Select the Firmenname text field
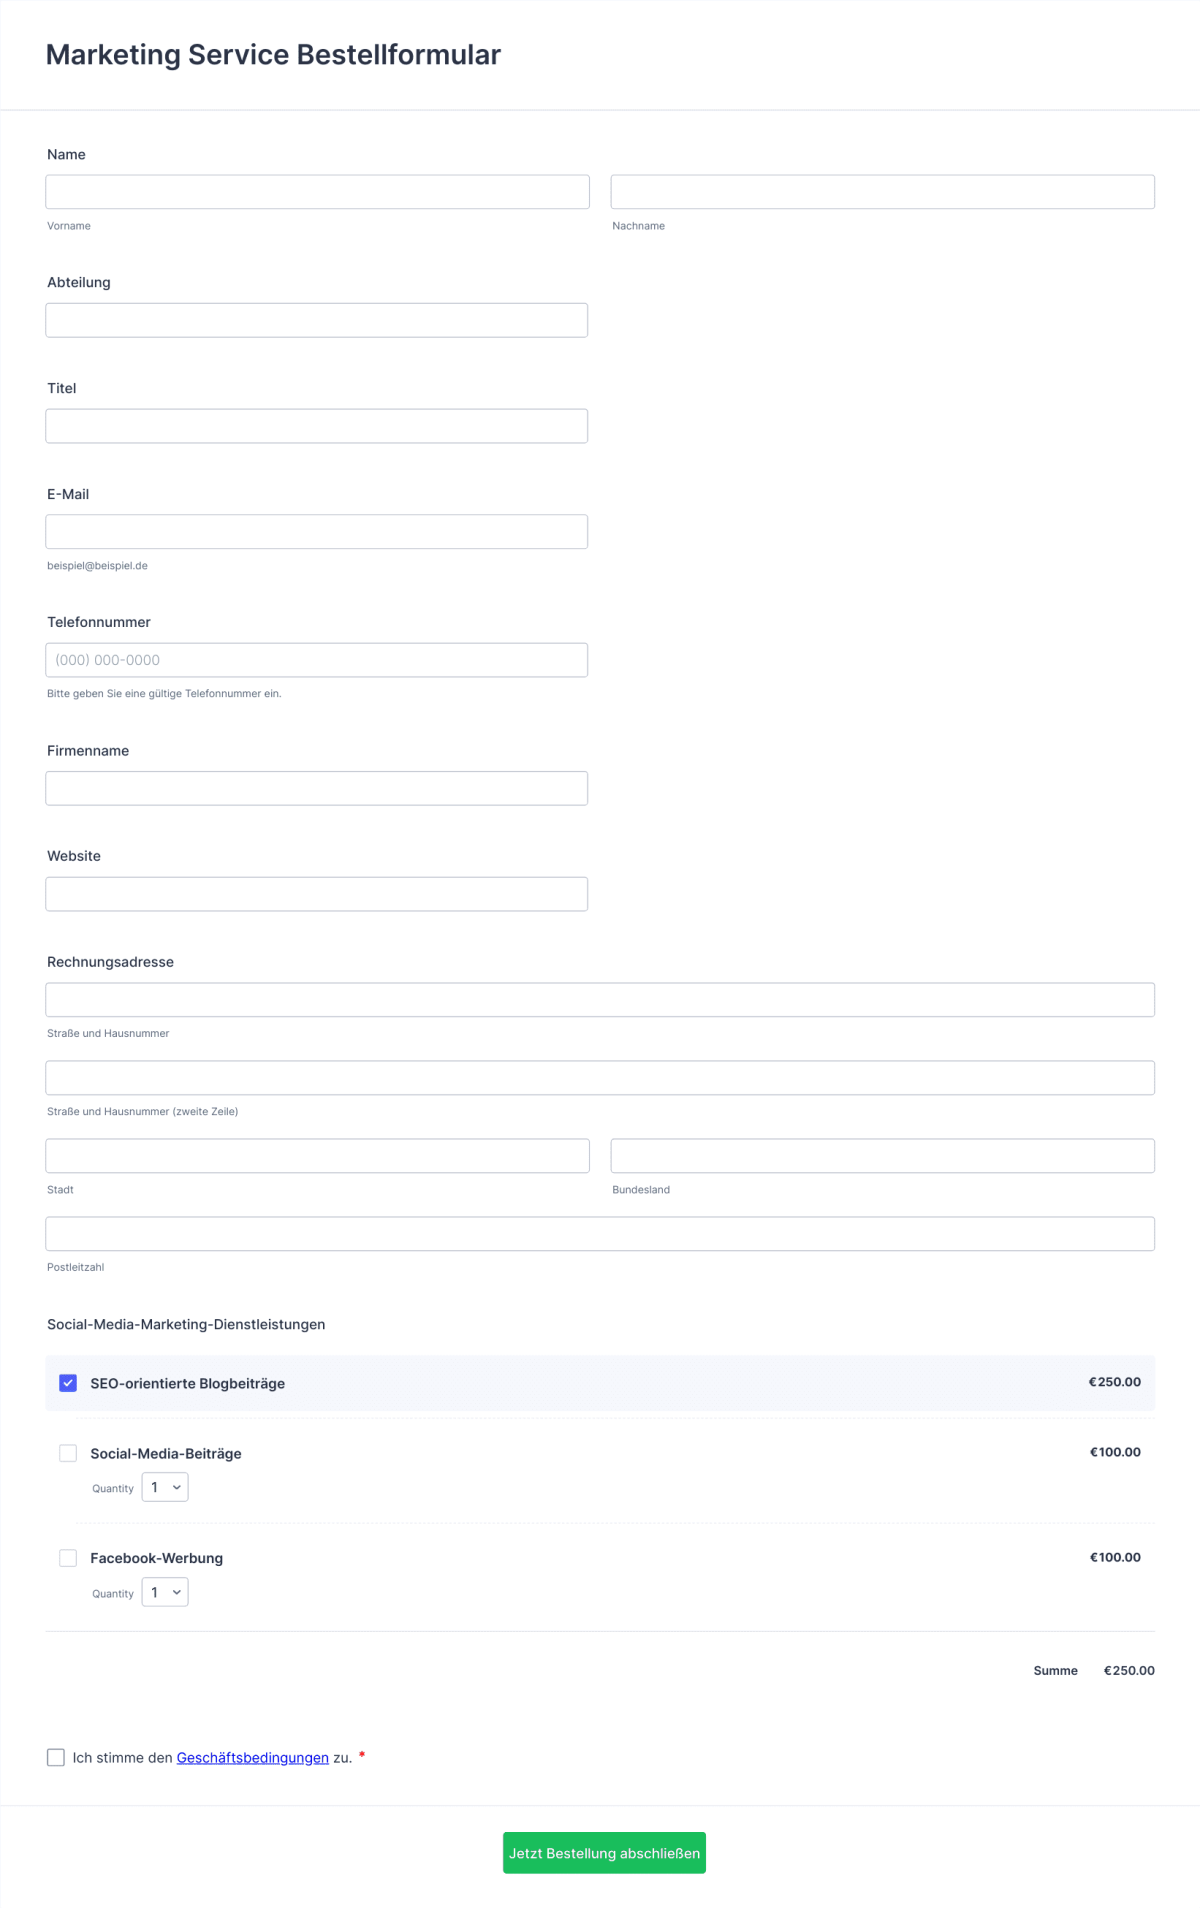1200x1908 pixels. [316, 787]
